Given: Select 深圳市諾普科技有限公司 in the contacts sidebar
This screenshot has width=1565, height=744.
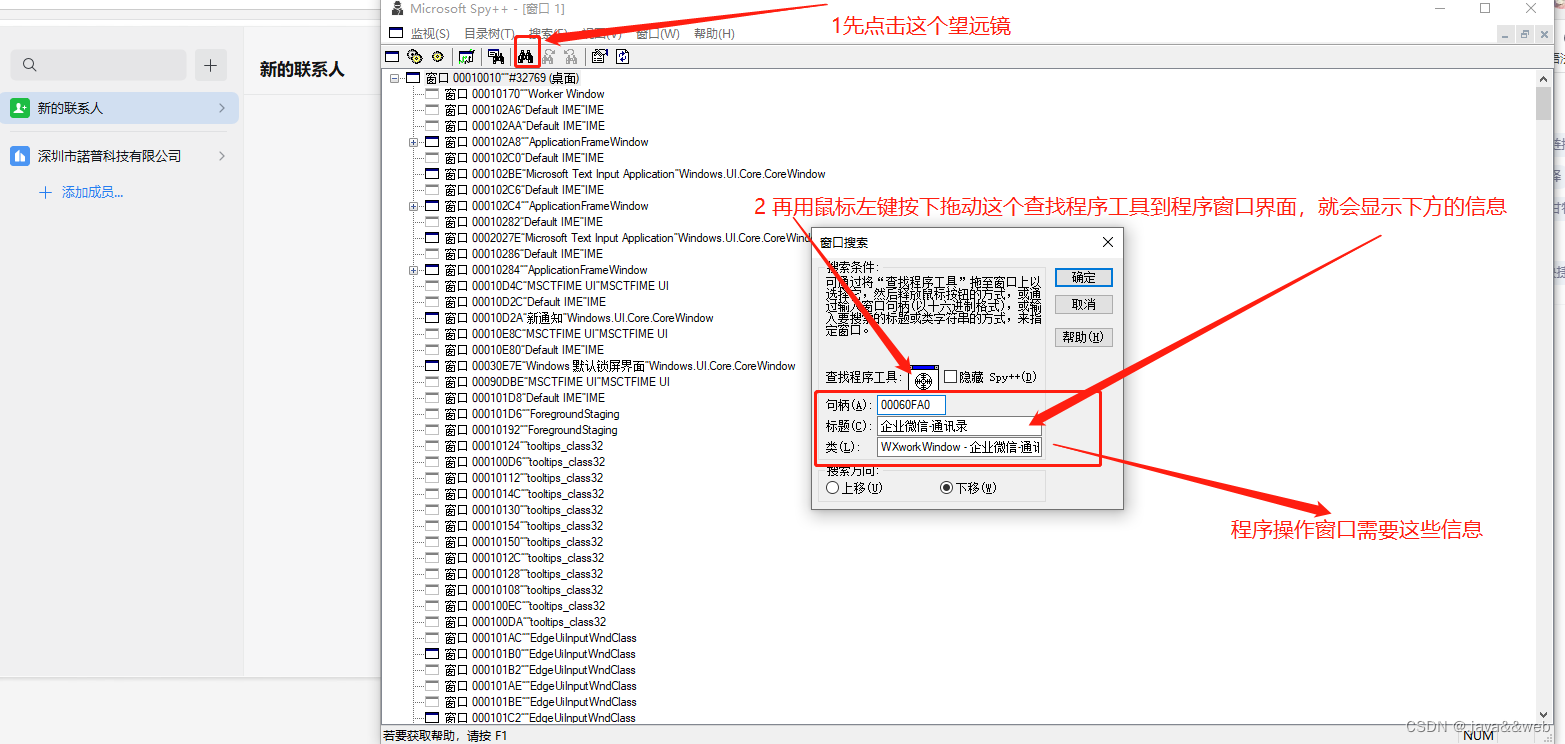Looking at the screenshot, I should (x=120, y=156).
